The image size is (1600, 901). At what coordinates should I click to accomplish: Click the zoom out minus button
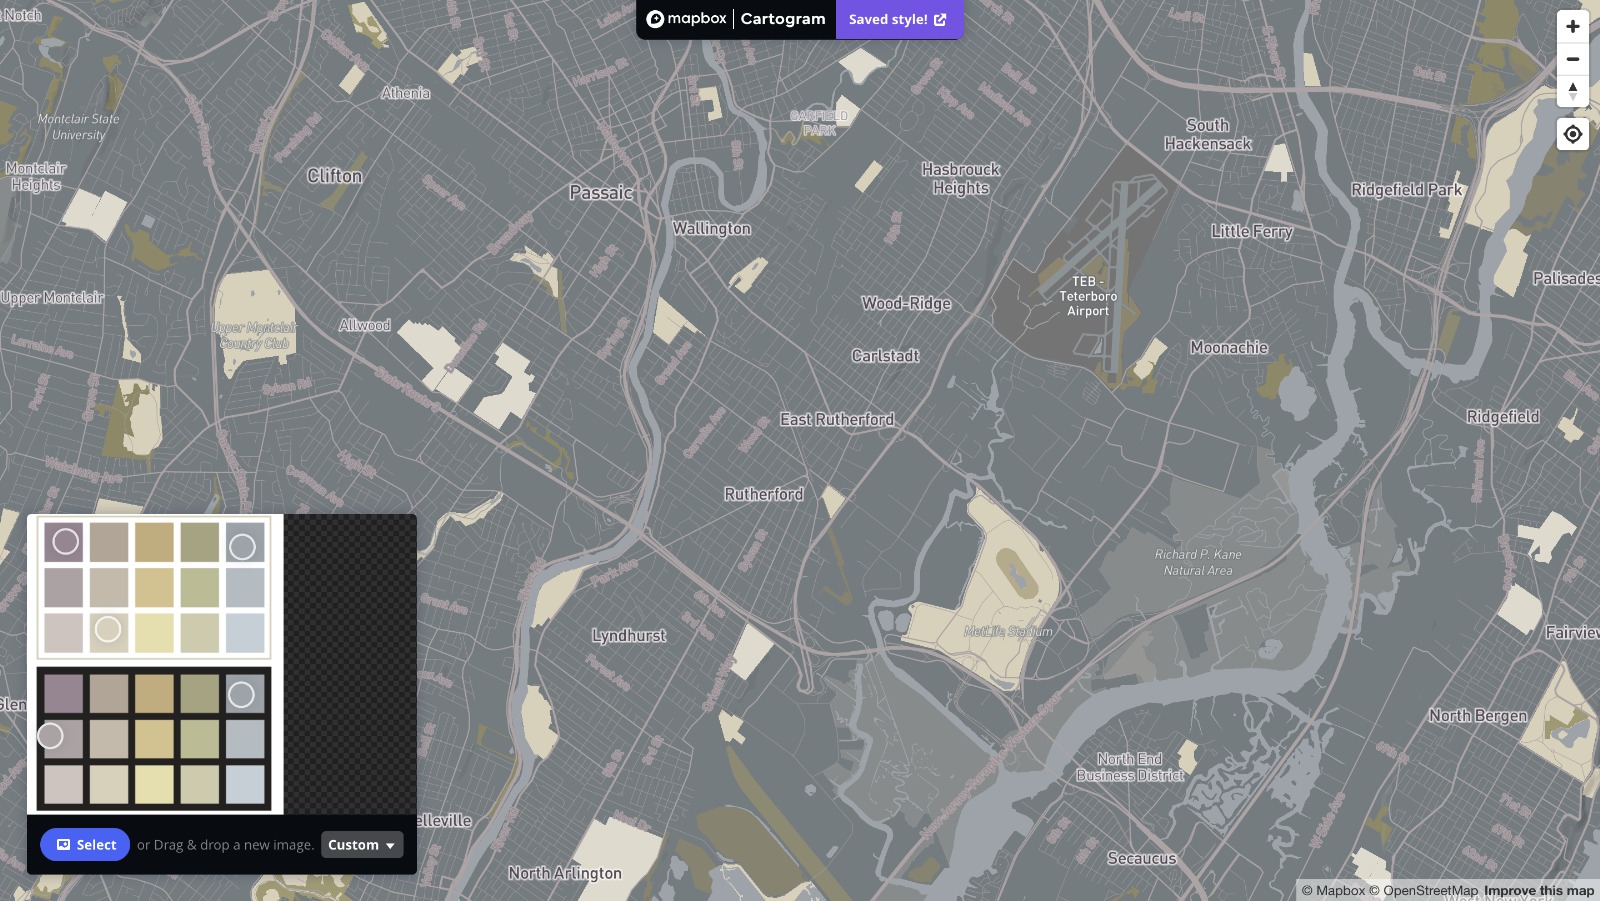point(1572,59)
